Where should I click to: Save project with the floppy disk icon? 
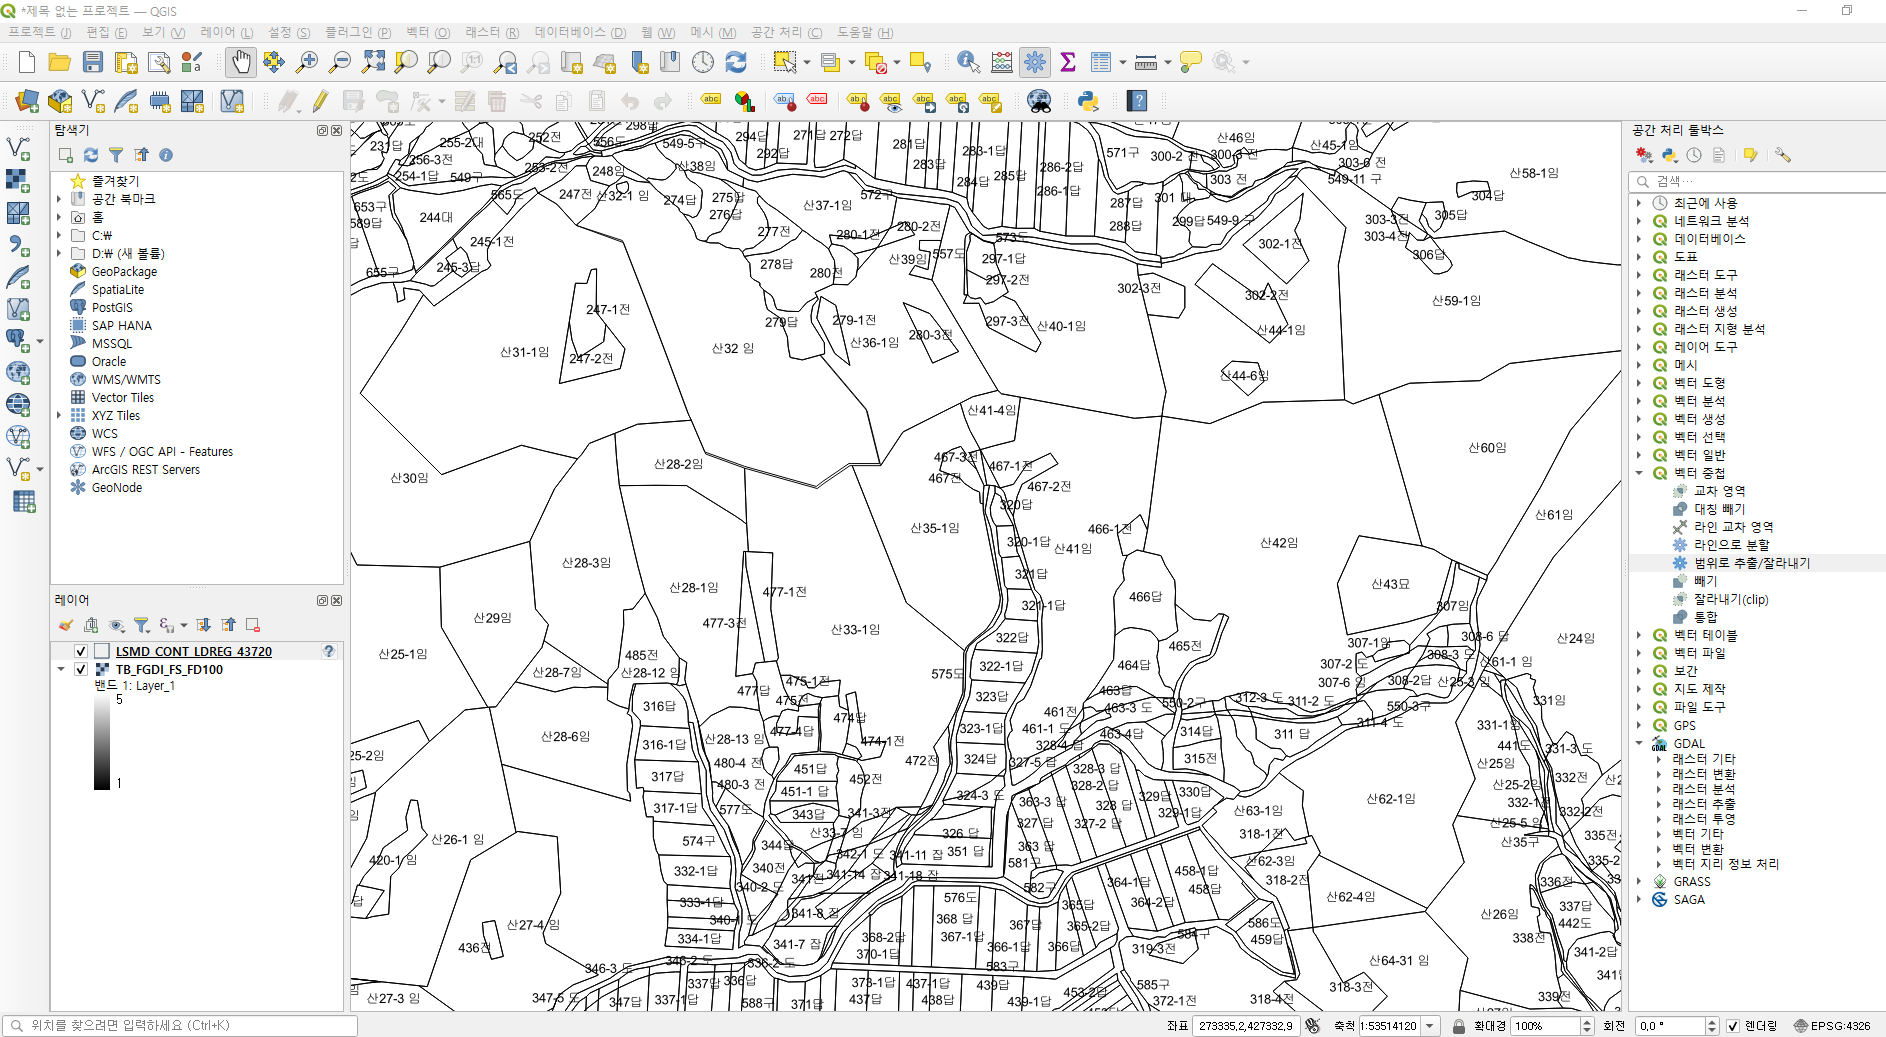tap(93, 62)
